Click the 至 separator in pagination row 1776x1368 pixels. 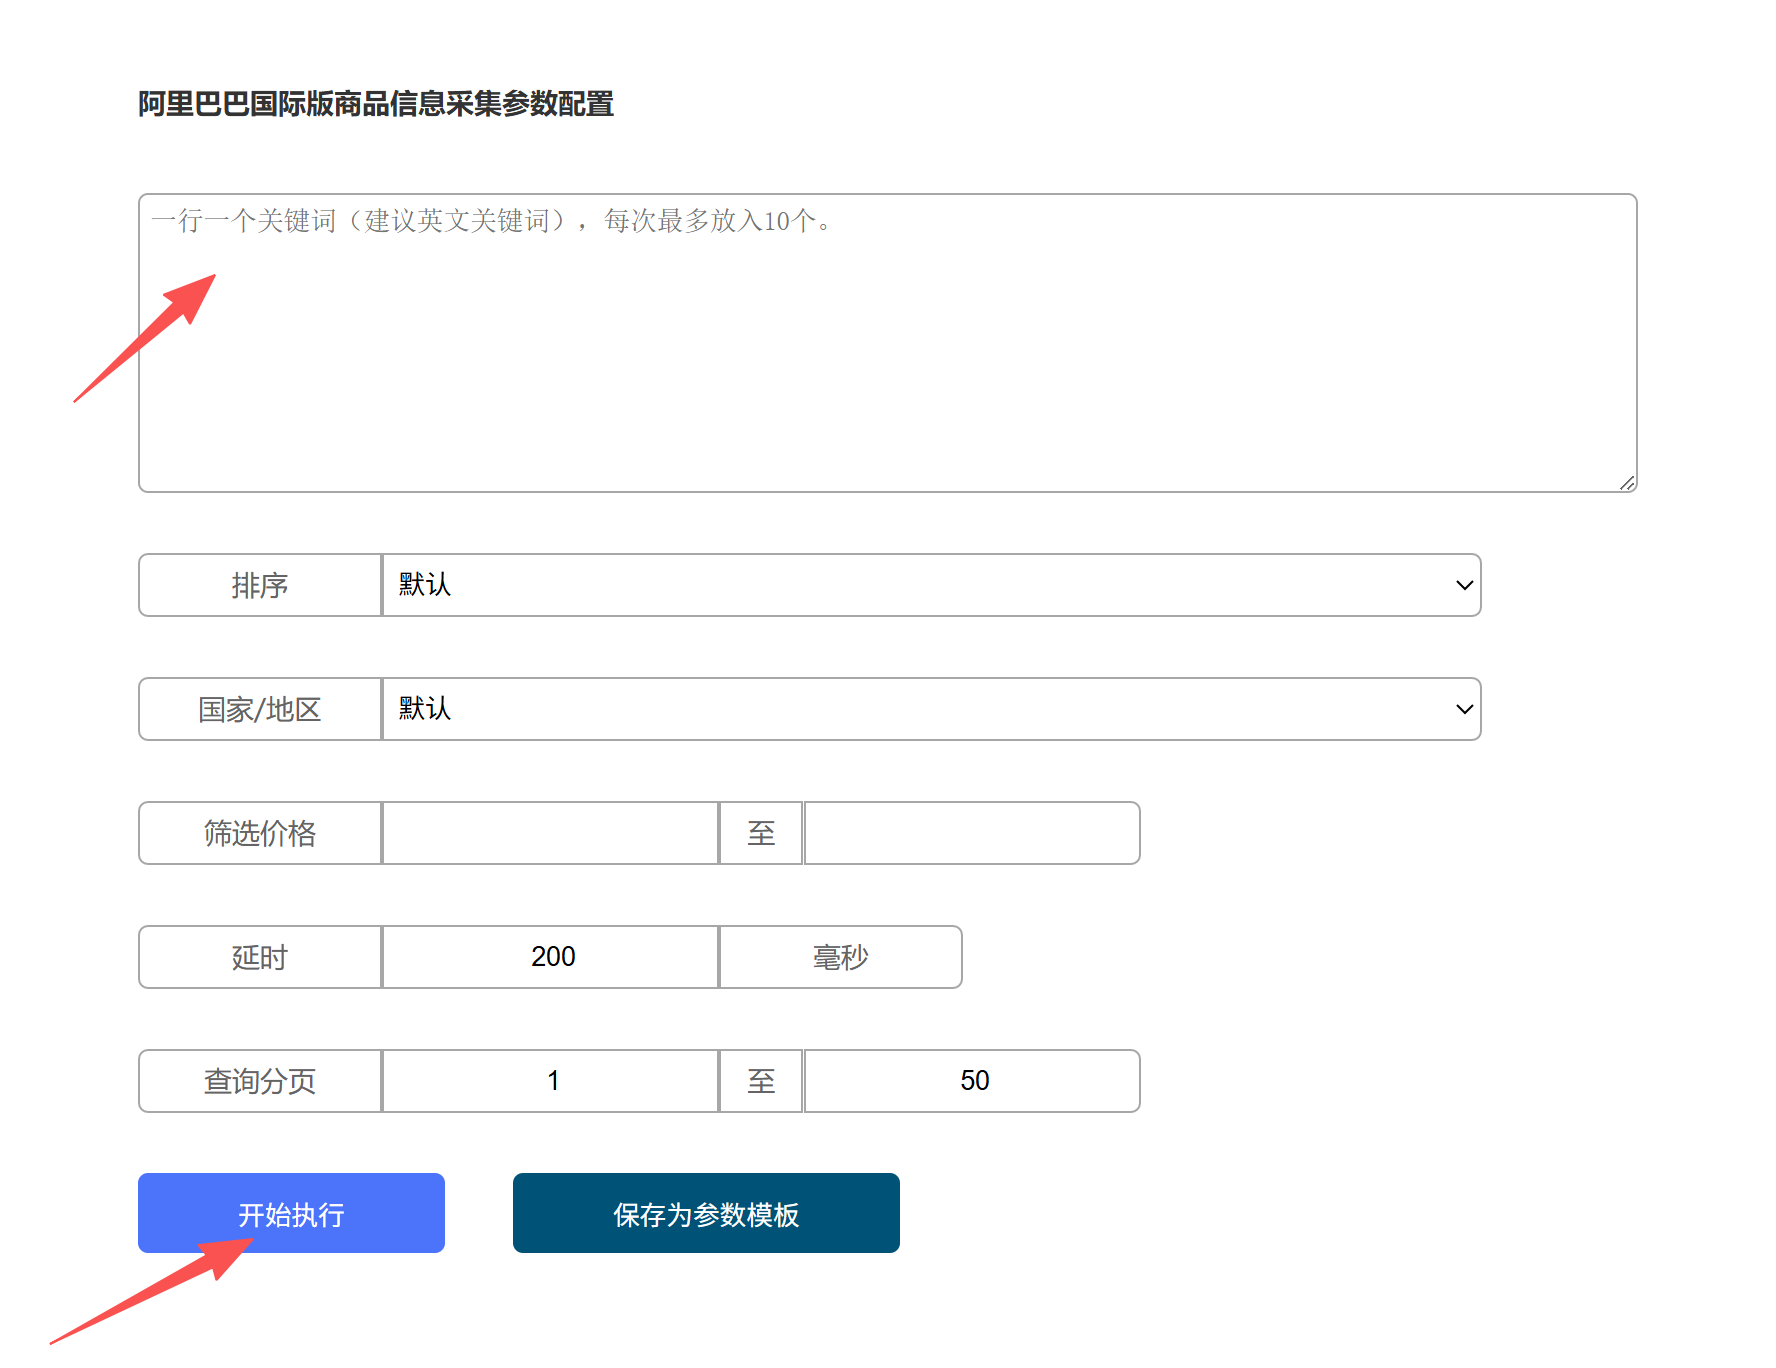click(x=761, y=1081)
